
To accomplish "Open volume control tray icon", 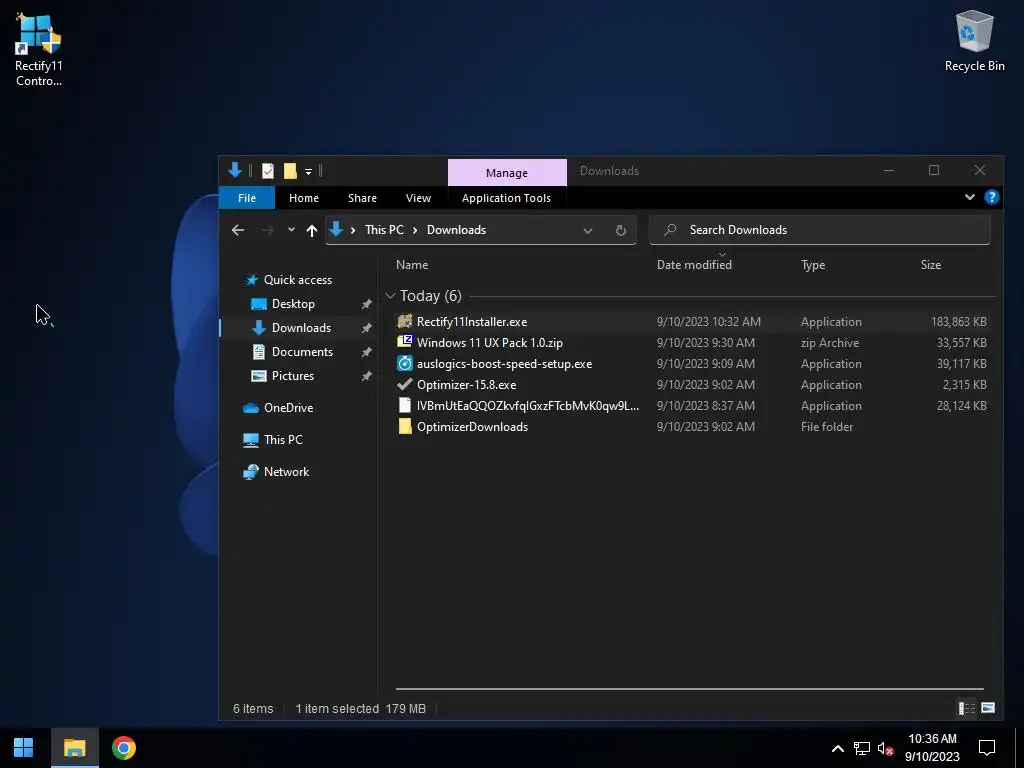I will (x=885, y=748).
